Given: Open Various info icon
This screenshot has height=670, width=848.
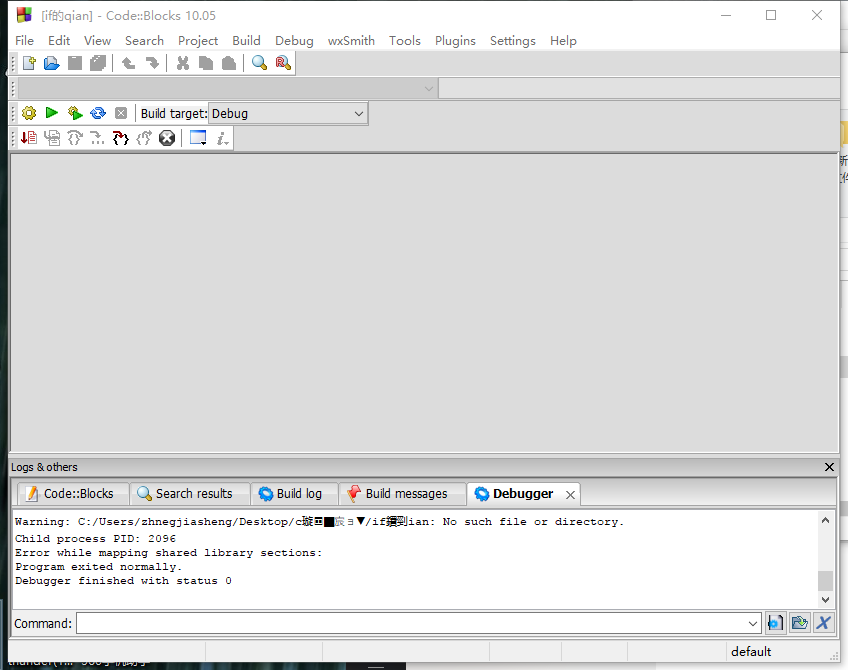Looking at the screenshot, I should click(x=222, y=138).
